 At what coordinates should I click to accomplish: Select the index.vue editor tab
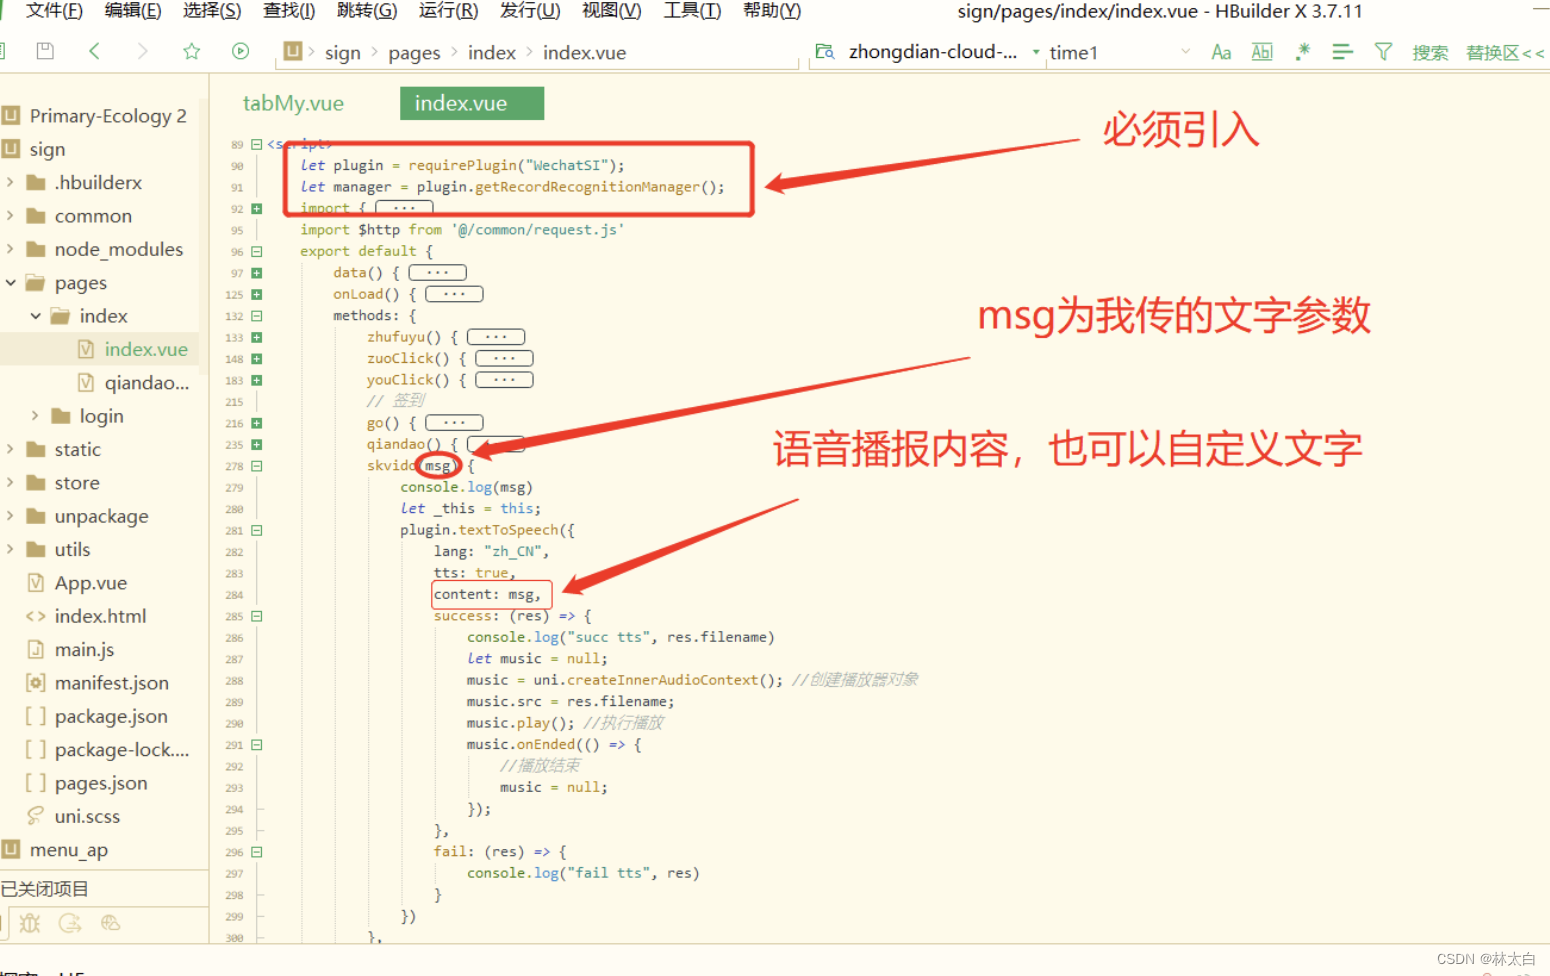point(471,103)
